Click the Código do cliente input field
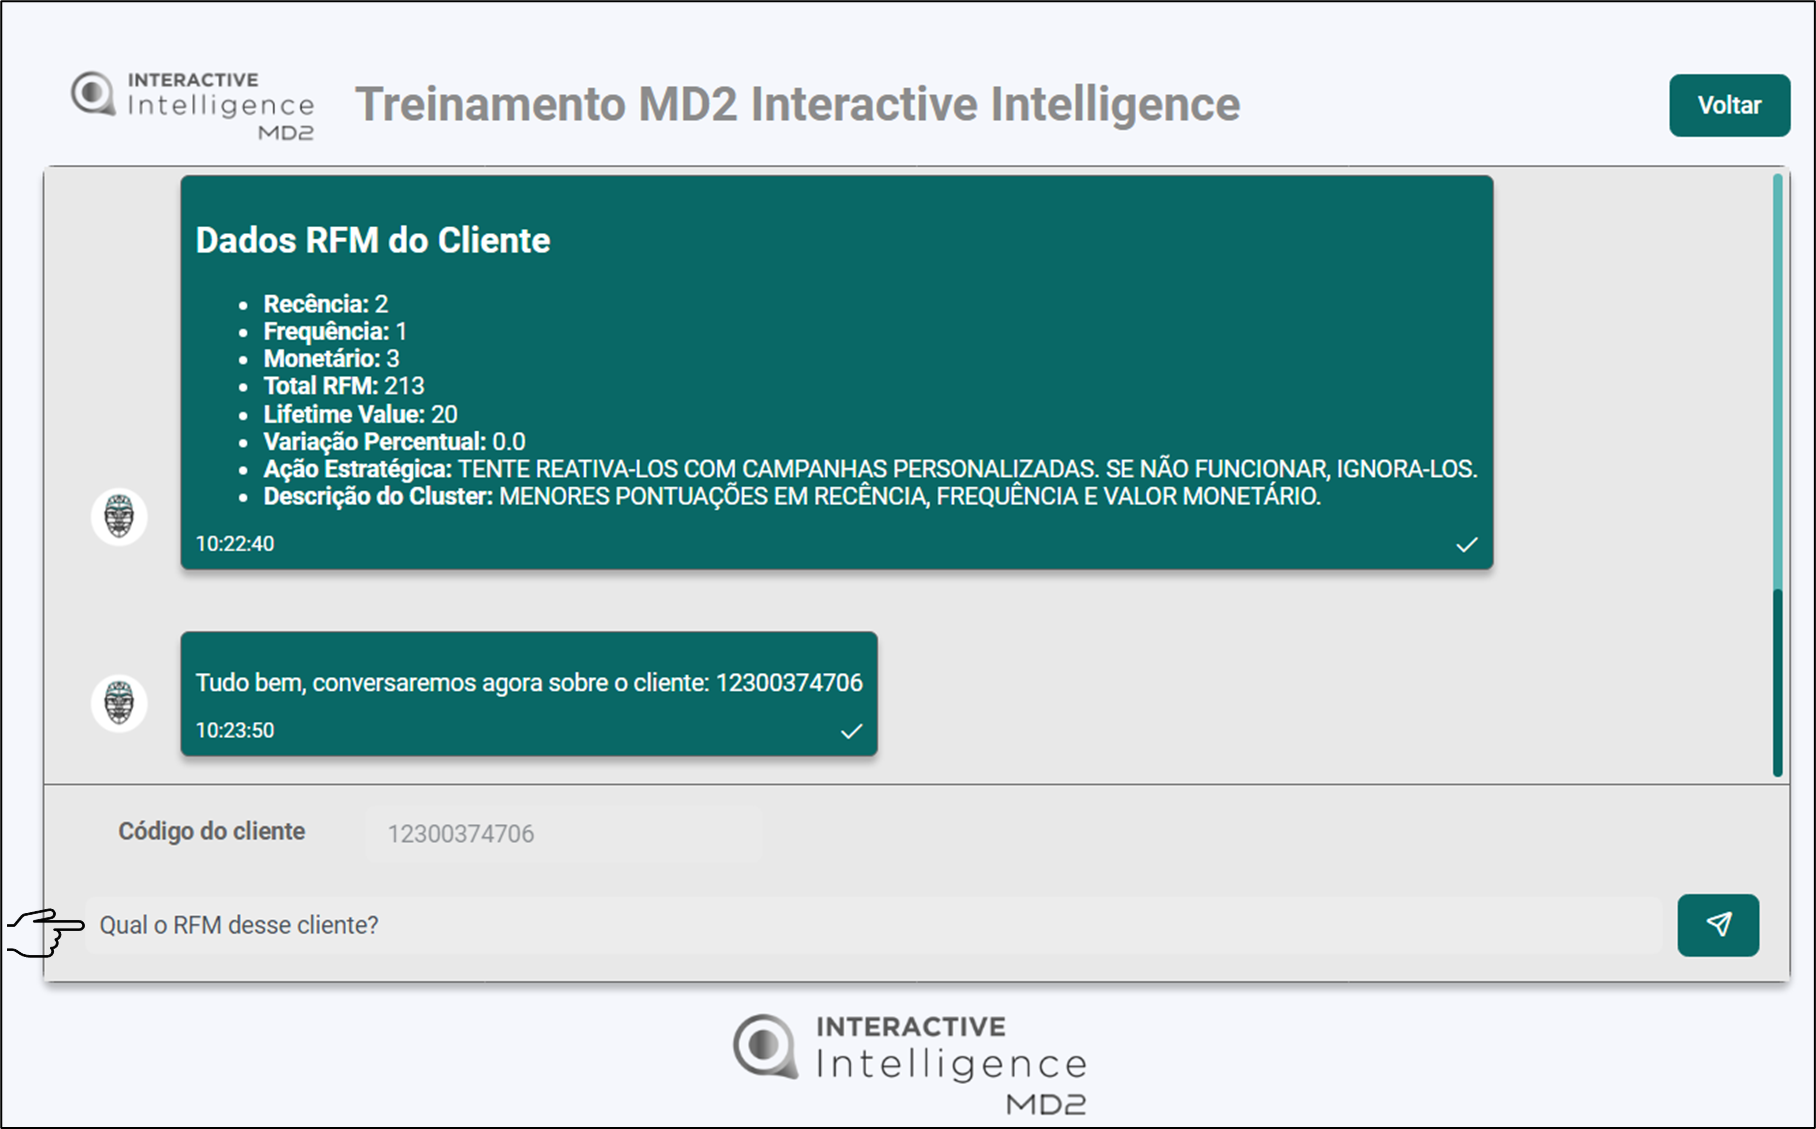 pos(562,833)
